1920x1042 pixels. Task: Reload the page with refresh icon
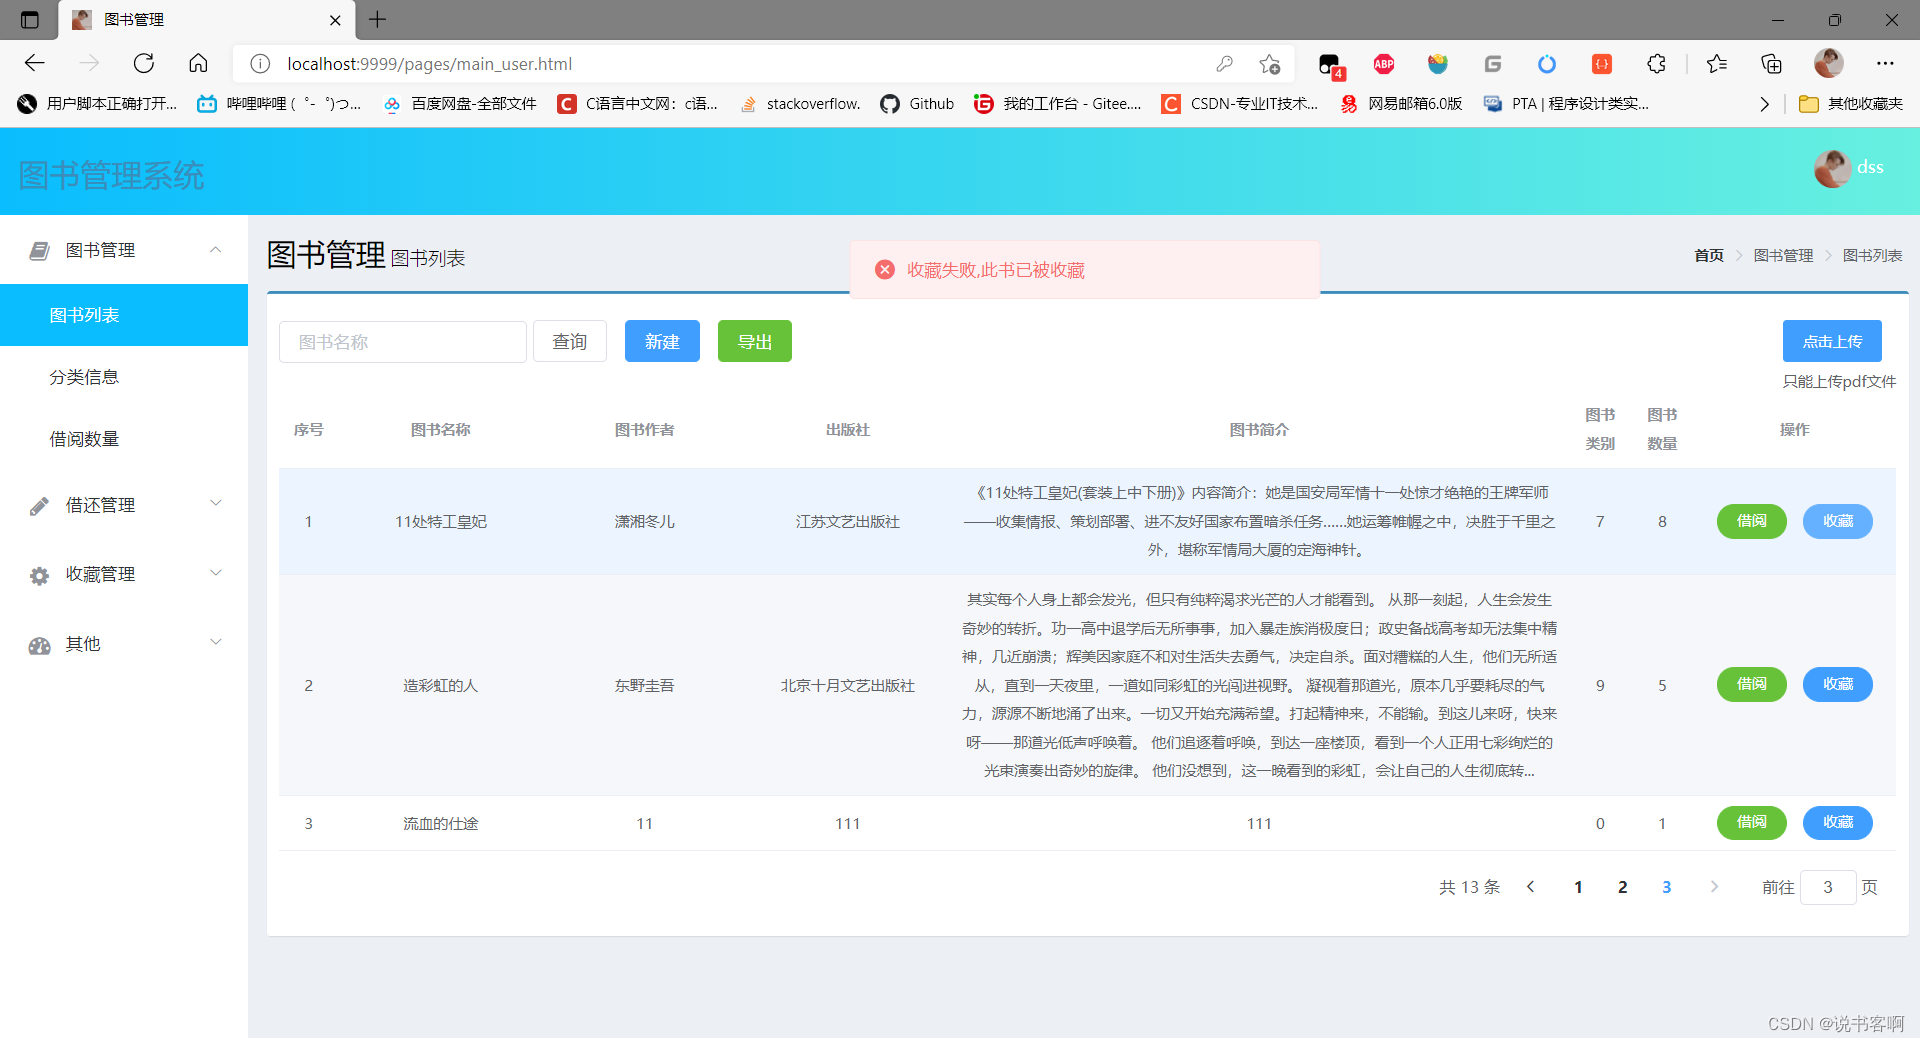pos(144,64)
